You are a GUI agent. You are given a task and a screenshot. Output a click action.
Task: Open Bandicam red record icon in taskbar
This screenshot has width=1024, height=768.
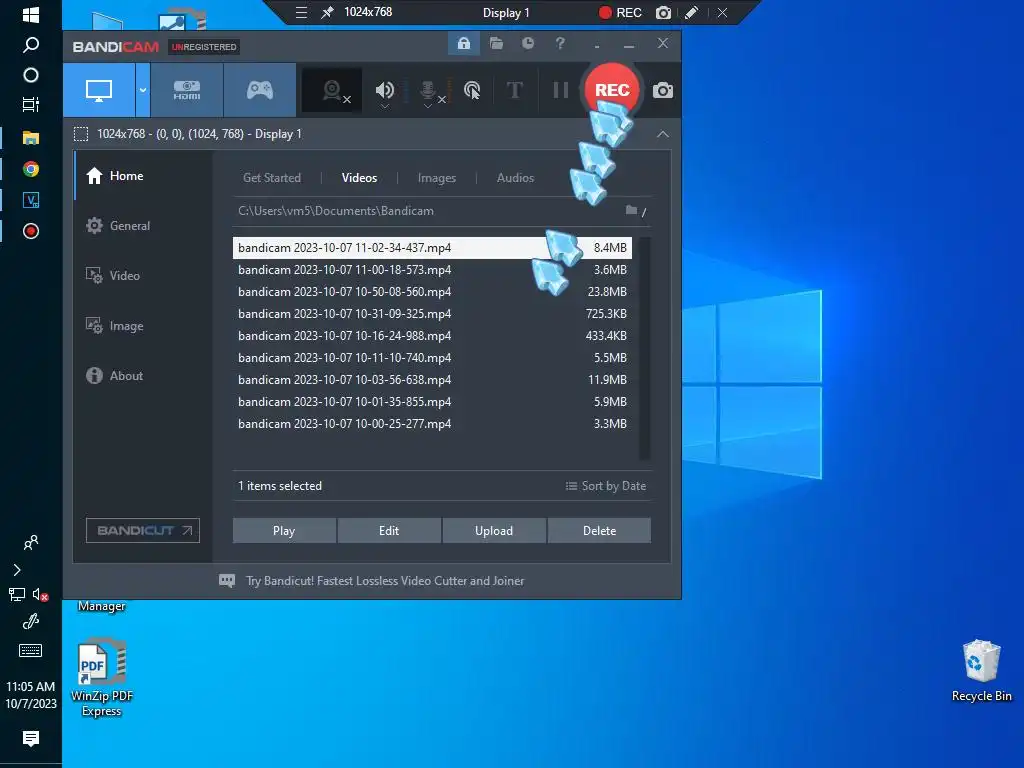click(31, 231)
